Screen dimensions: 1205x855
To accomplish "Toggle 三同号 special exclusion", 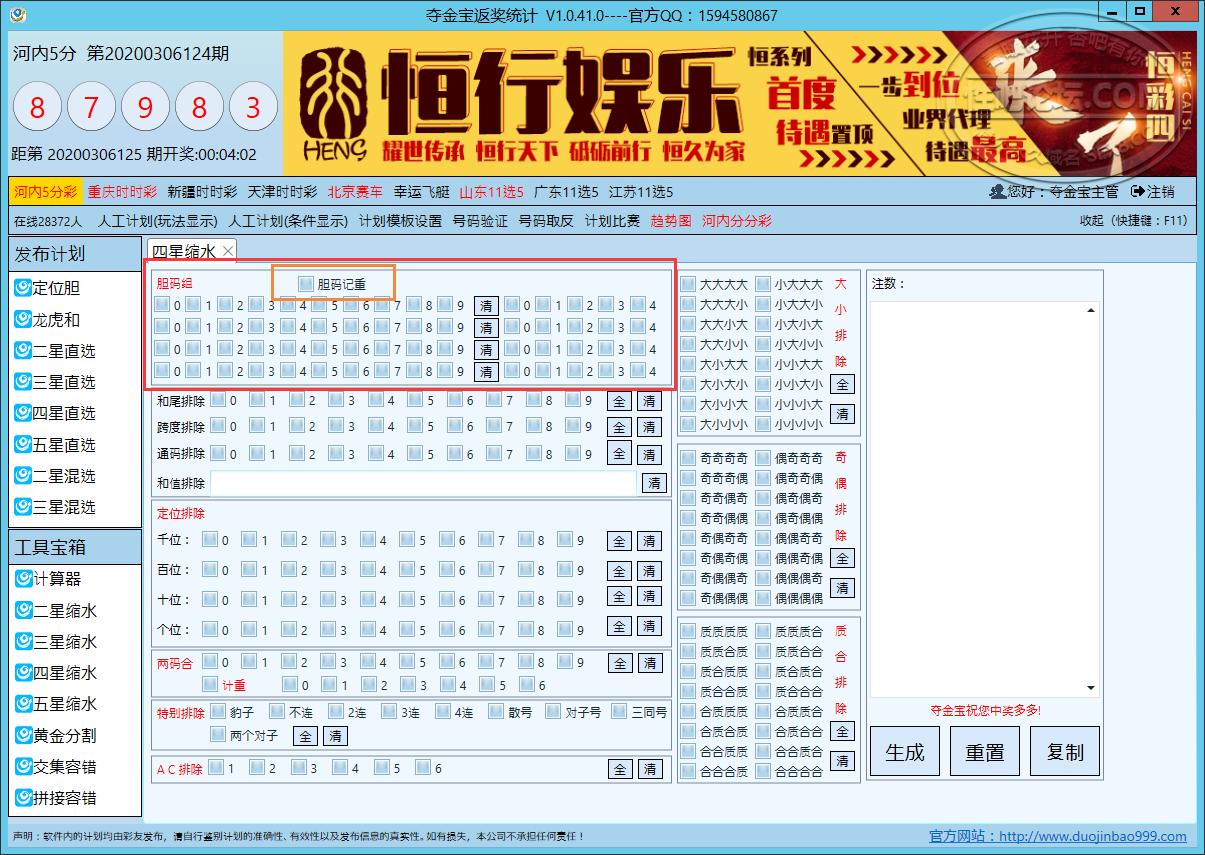I will point(619,713).
